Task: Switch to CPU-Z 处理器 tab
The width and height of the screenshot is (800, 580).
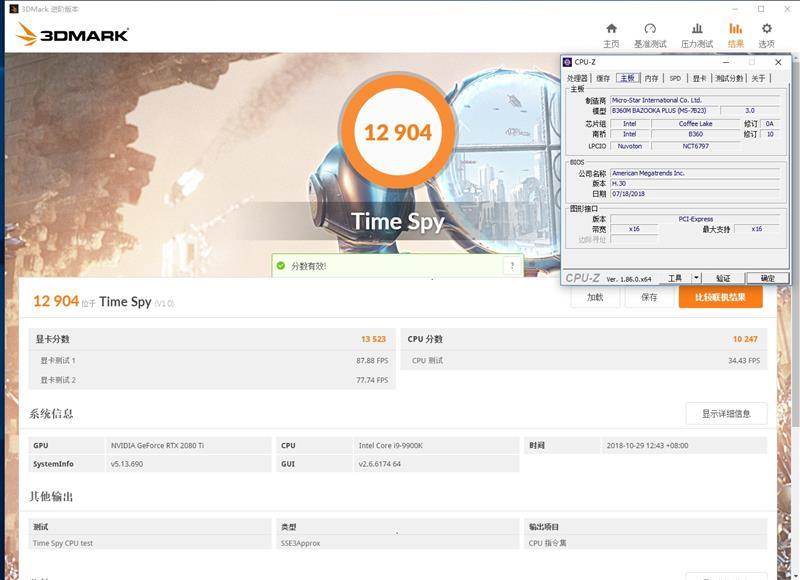Action: tap(578, 78)
